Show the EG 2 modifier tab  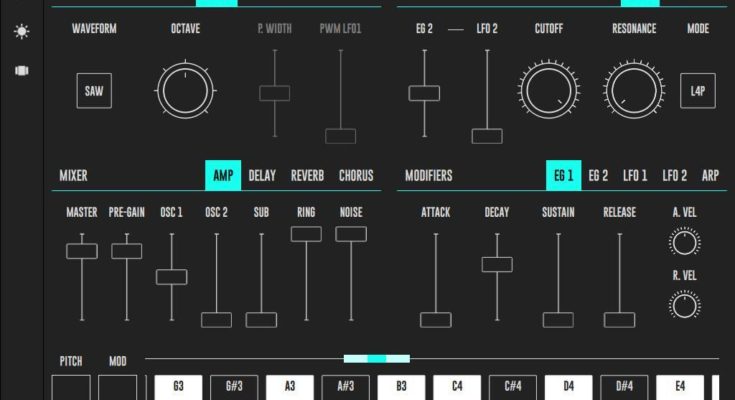point(598,176)
